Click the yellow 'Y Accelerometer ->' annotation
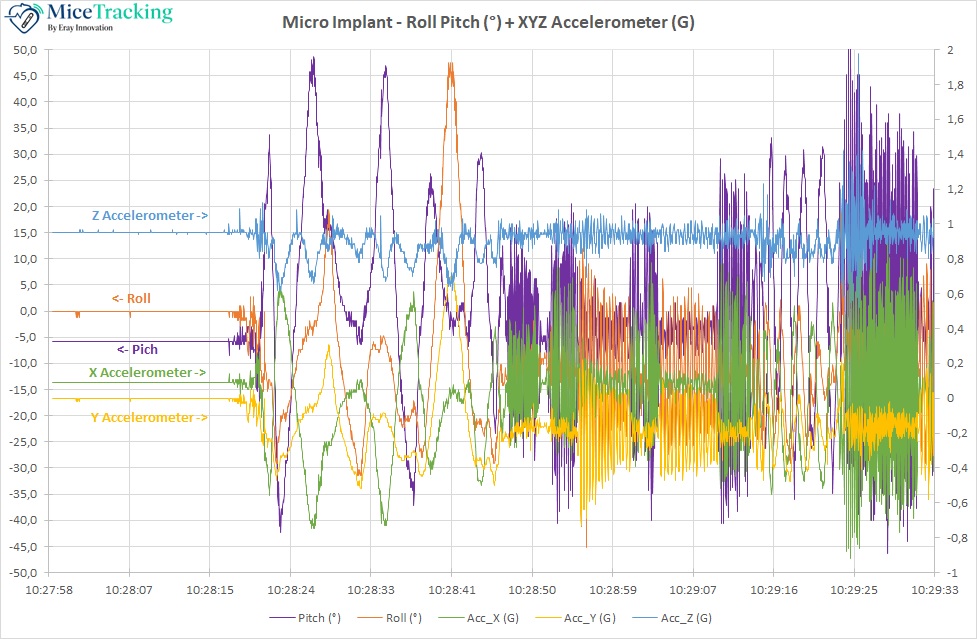The height and width of the screenshot is (639, 977). 149,417
